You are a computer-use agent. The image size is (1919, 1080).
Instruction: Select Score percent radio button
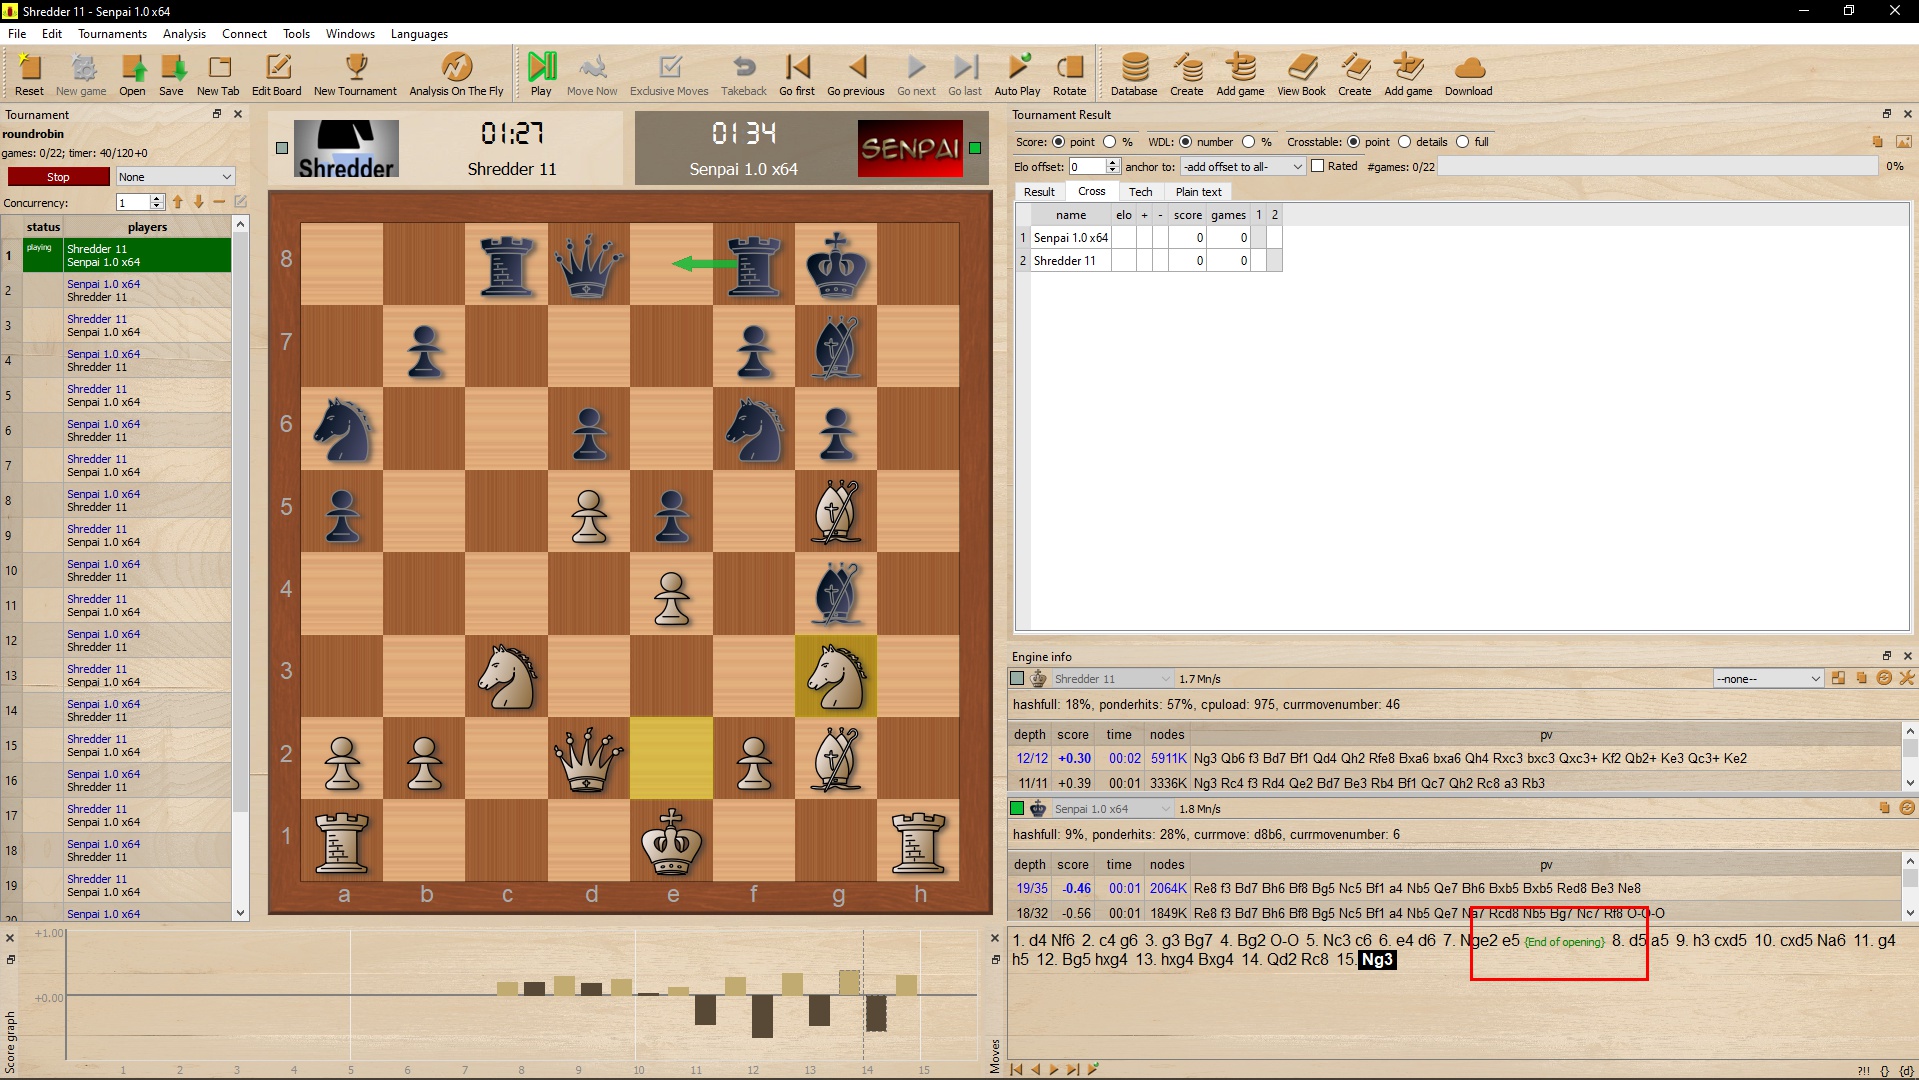tap(1109, 142)
